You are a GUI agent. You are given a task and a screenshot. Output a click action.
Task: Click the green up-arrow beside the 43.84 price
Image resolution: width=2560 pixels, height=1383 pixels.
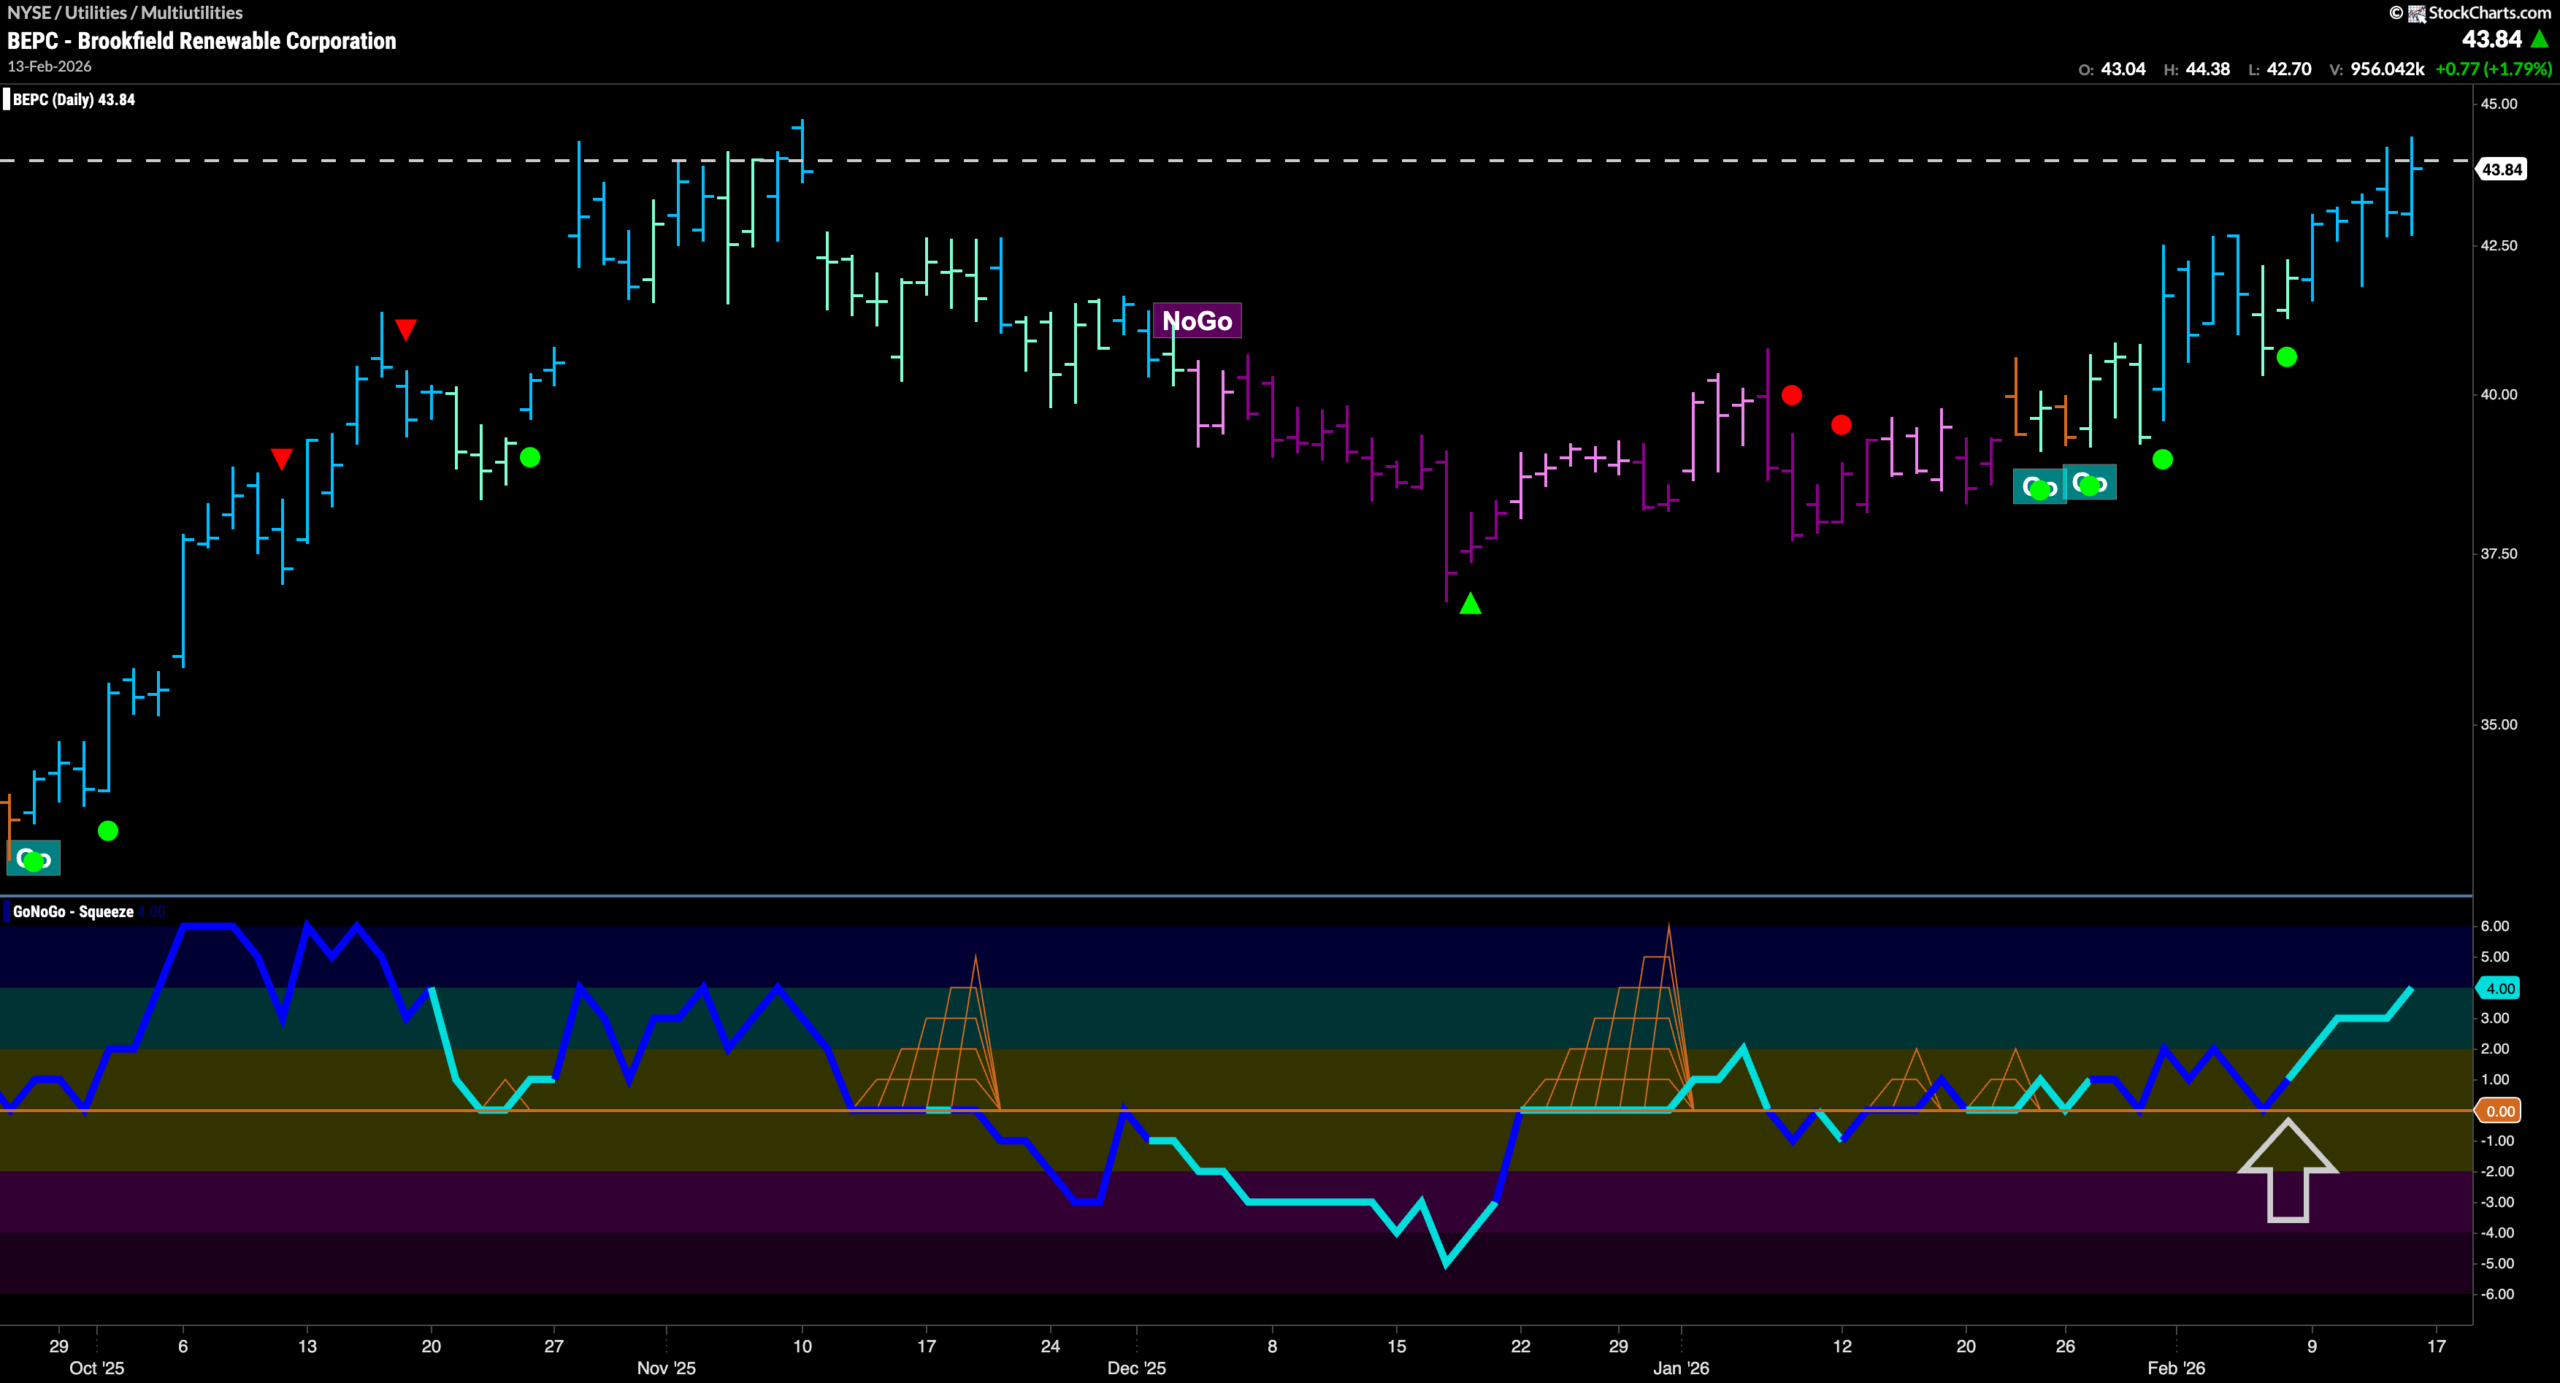coord(2539,39)
